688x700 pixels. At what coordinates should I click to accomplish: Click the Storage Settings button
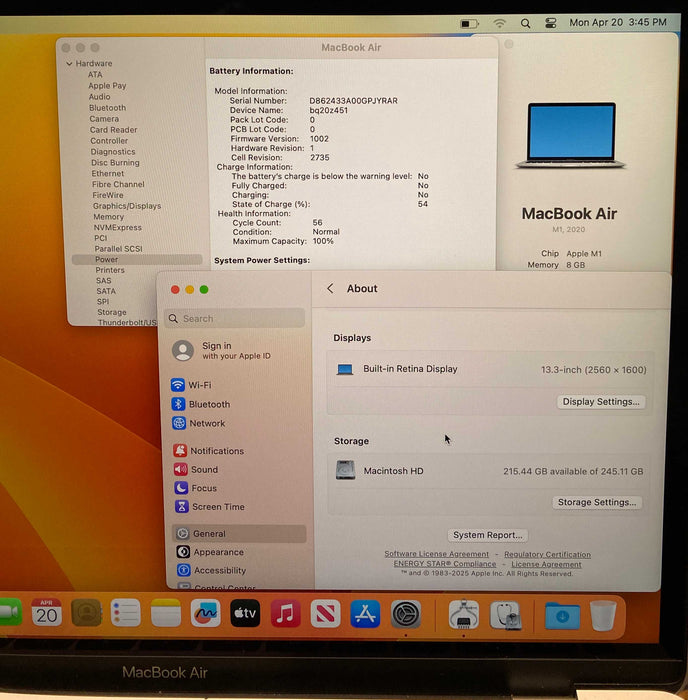(597, 502)
